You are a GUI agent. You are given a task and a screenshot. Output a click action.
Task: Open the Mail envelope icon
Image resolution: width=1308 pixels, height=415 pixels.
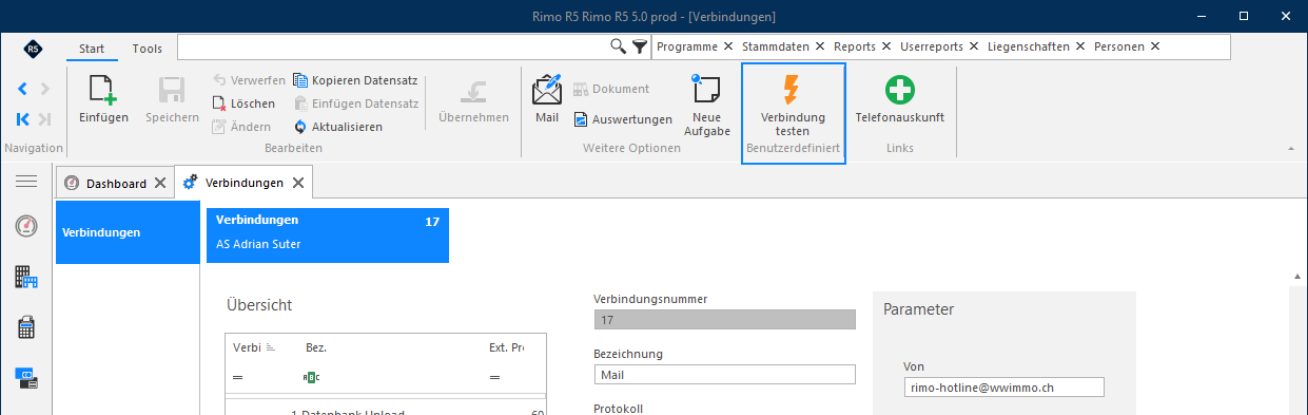tap(547, 90)
